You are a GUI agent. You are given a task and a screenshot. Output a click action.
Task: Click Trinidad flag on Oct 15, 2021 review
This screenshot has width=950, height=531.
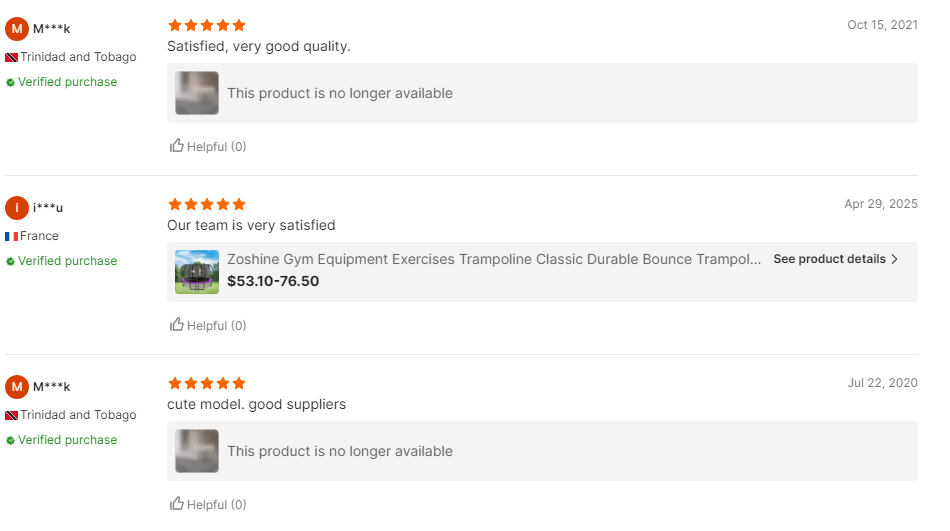coord(12,57)
